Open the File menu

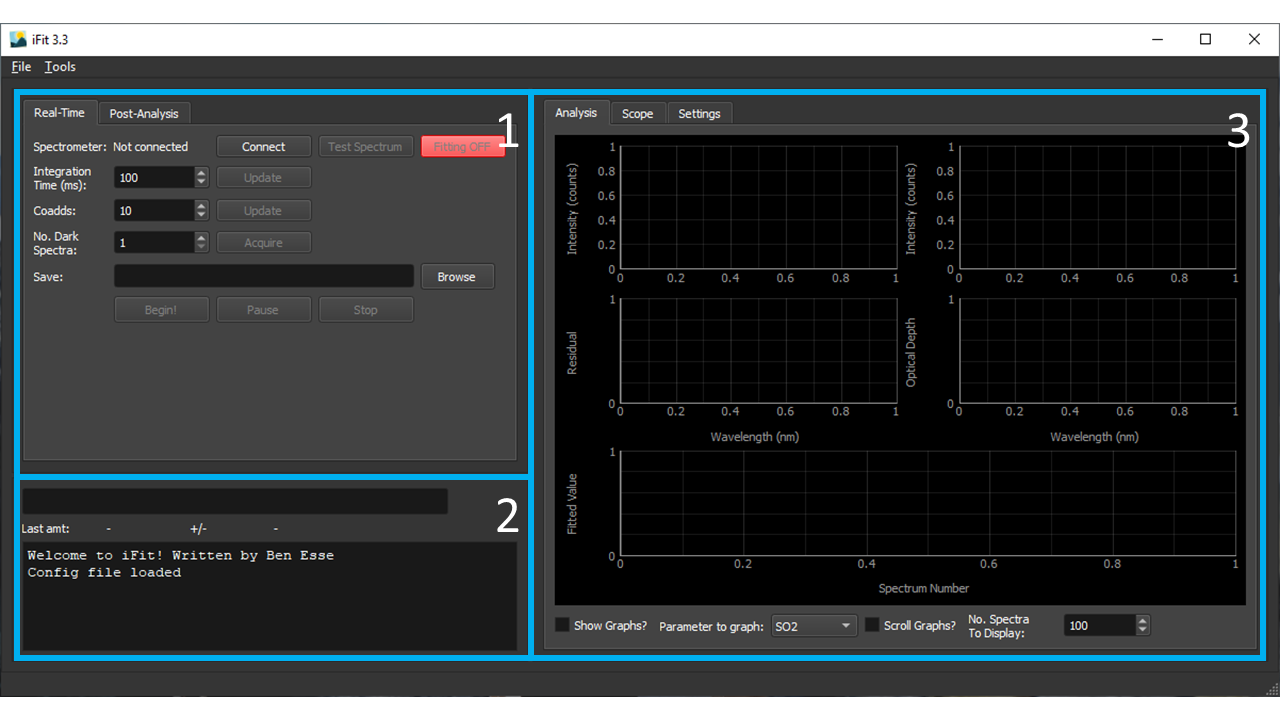(x=21, y=67)
